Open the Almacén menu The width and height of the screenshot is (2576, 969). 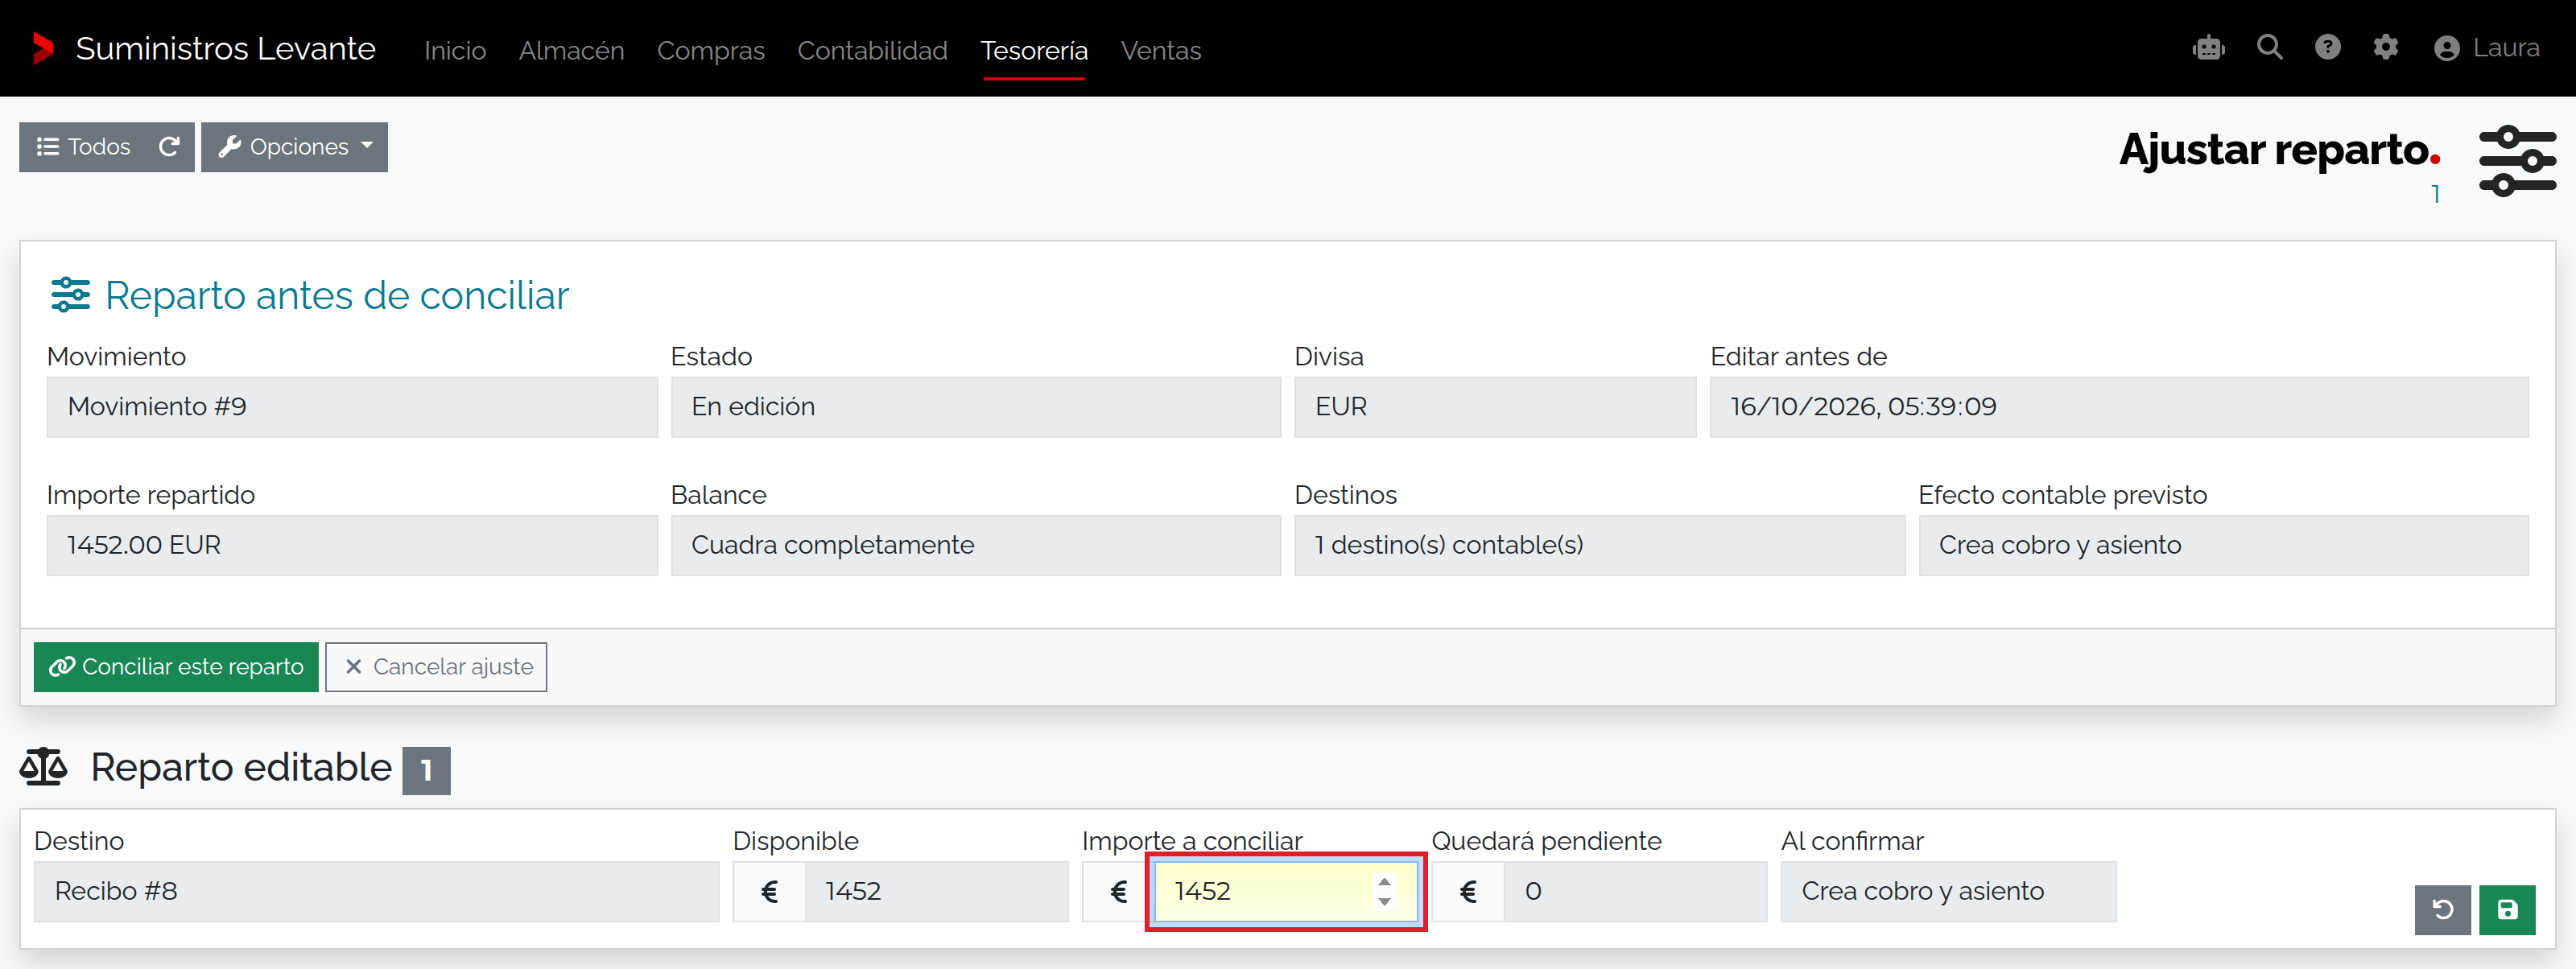(x=571, y=50)
